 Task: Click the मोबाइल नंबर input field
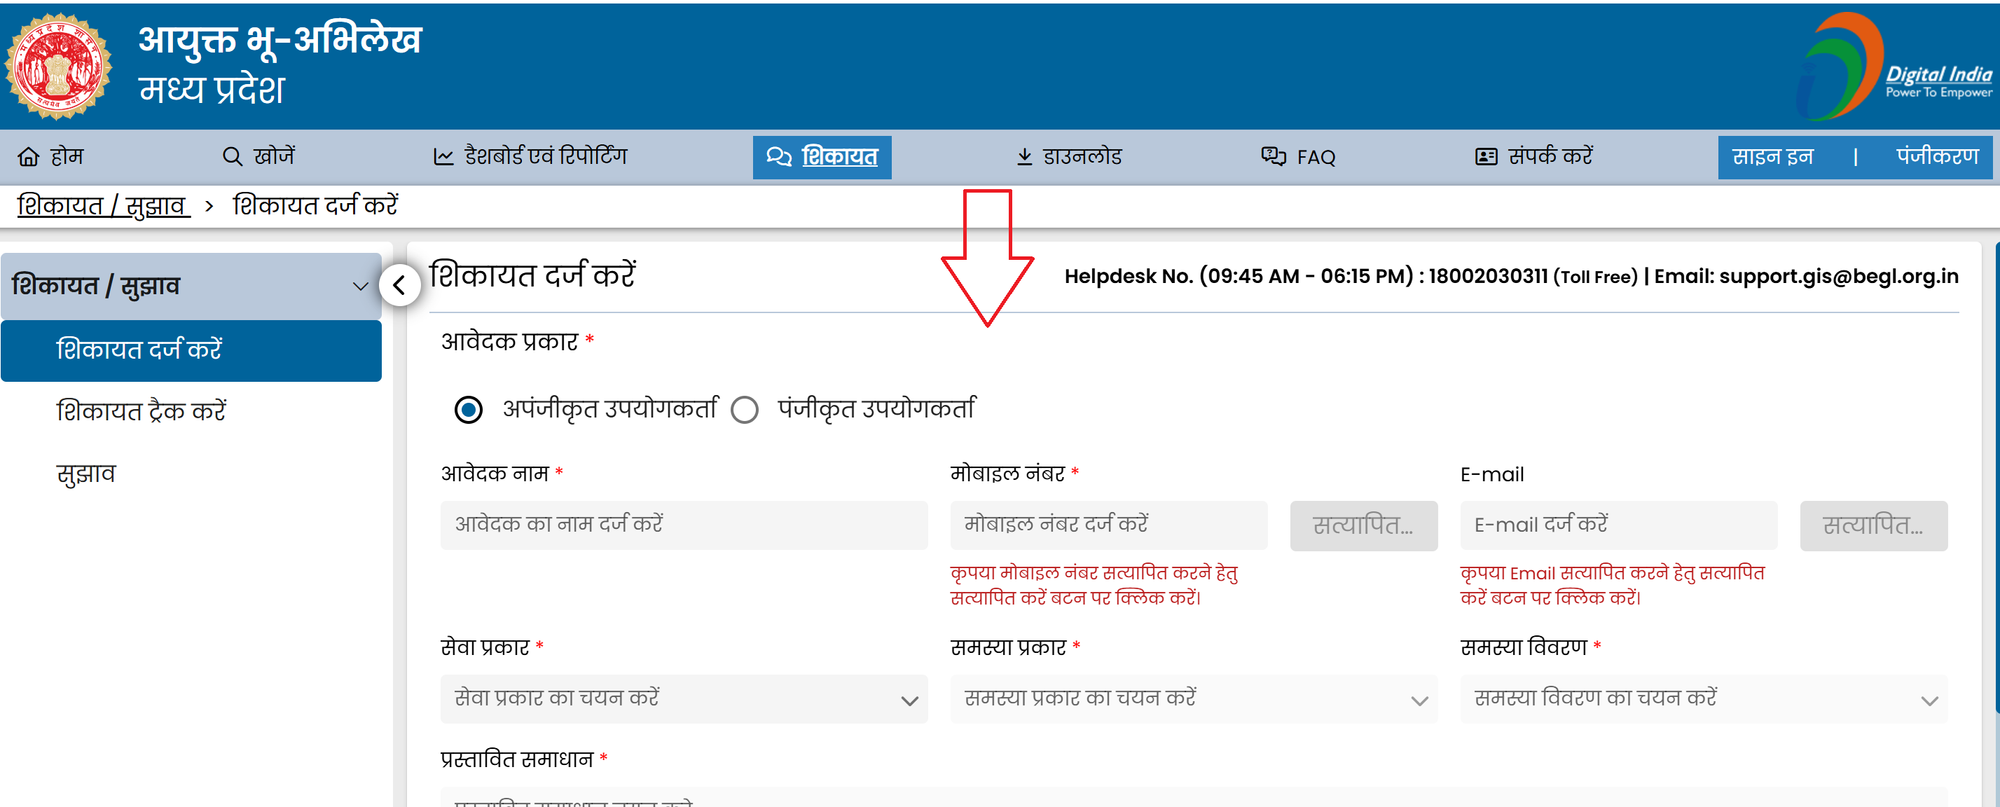point(1109,525)
